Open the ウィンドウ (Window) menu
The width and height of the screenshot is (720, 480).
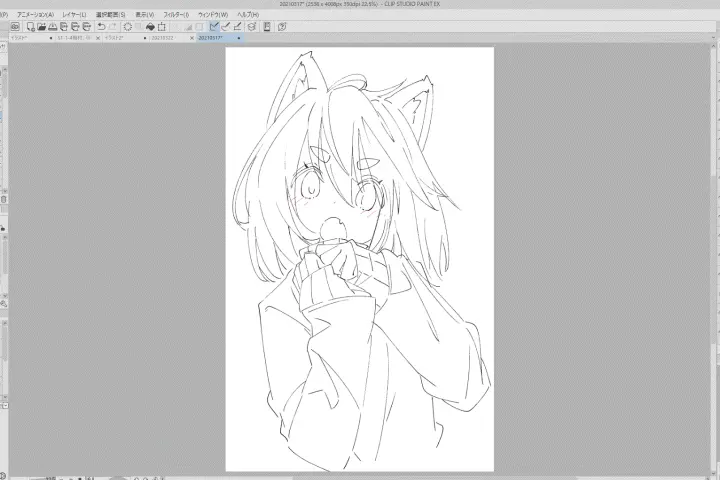tap(212, 15)
